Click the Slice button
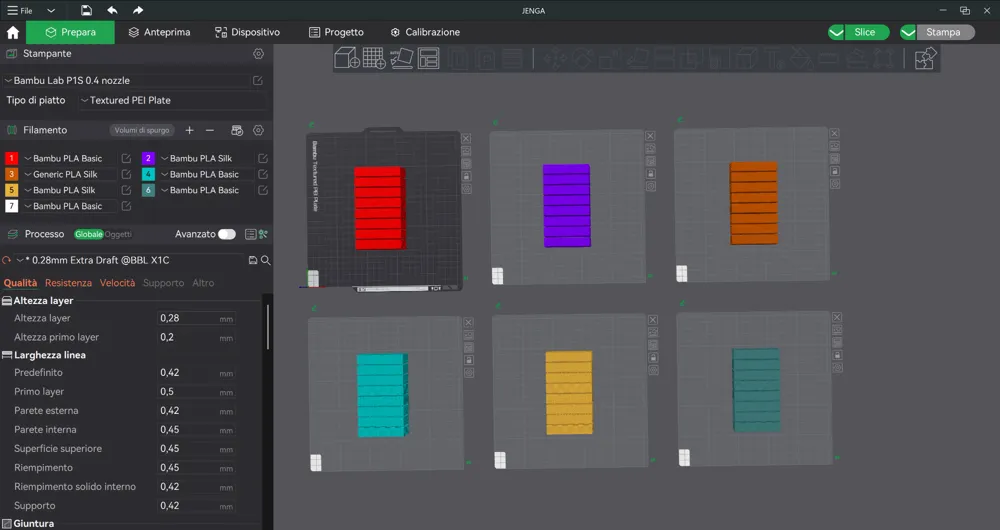The width and height of the screenshot is (1000, 530). pos(865,33)
